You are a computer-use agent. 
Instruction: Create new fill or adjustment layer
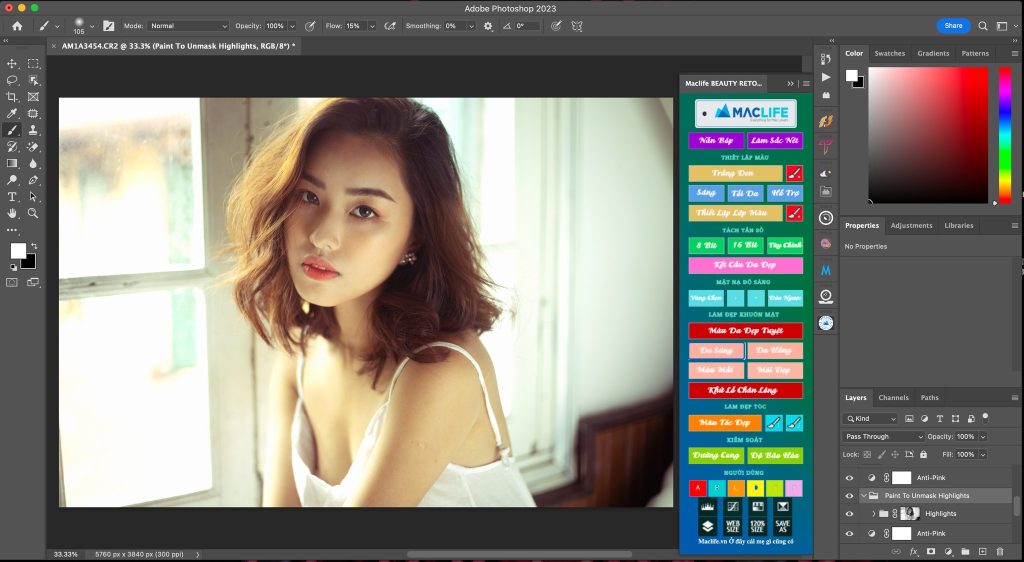(948, 552)
